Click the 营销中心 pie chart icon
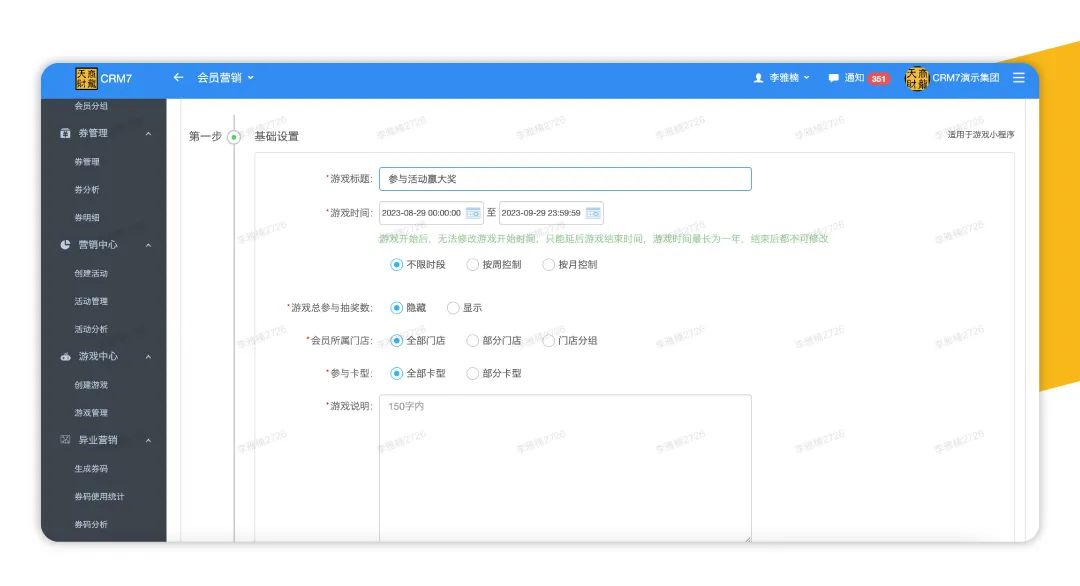Image resolution: width=1080 pixels, height=586 pixels. [65, 244]
